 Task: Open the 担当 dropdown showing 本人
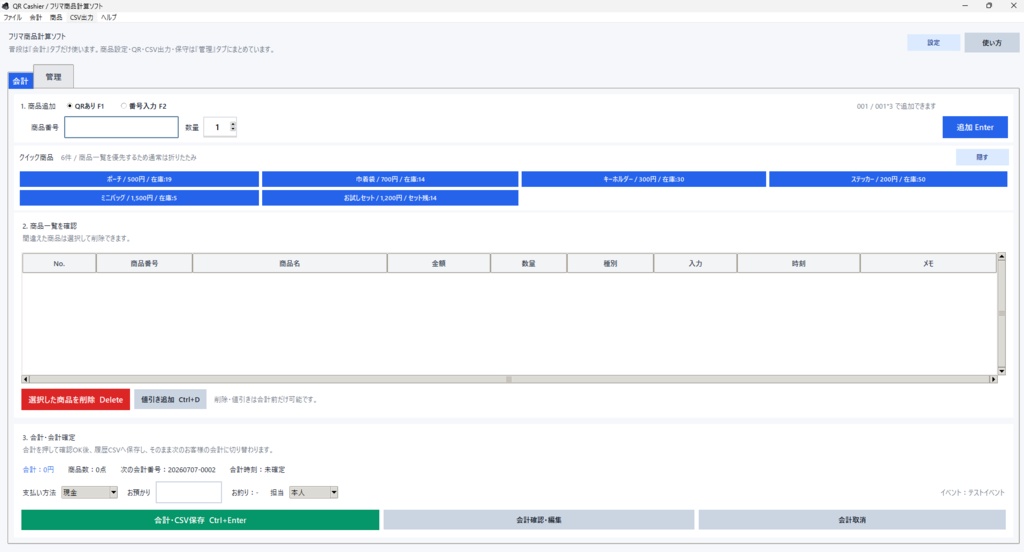313,493
